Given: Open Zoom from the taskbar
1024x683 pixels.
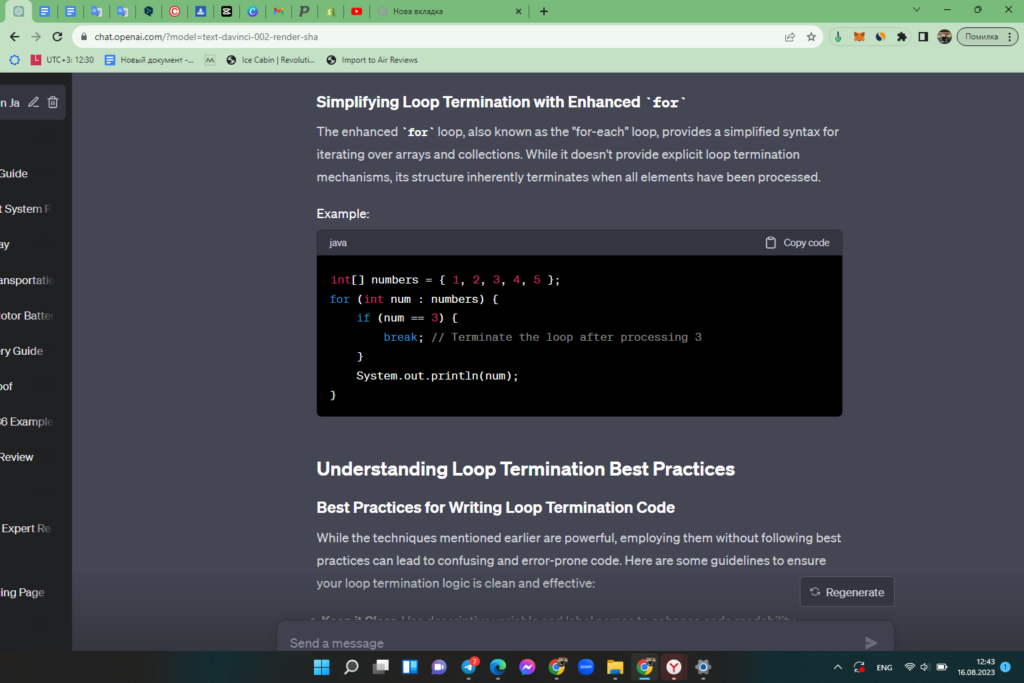Looking at the screenshot, I should coord(586,667).
